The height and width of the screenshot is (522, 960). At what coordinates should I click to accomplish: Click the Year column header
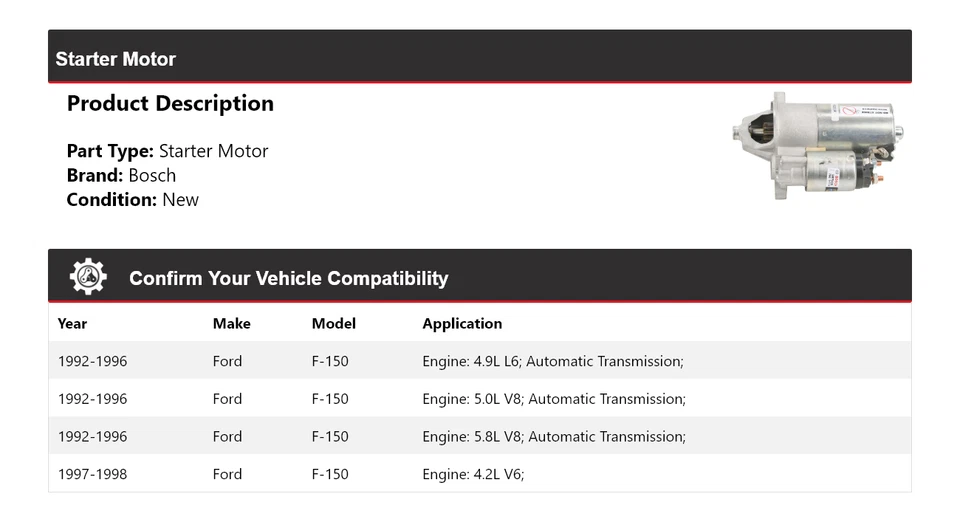[x=72, y=324]
